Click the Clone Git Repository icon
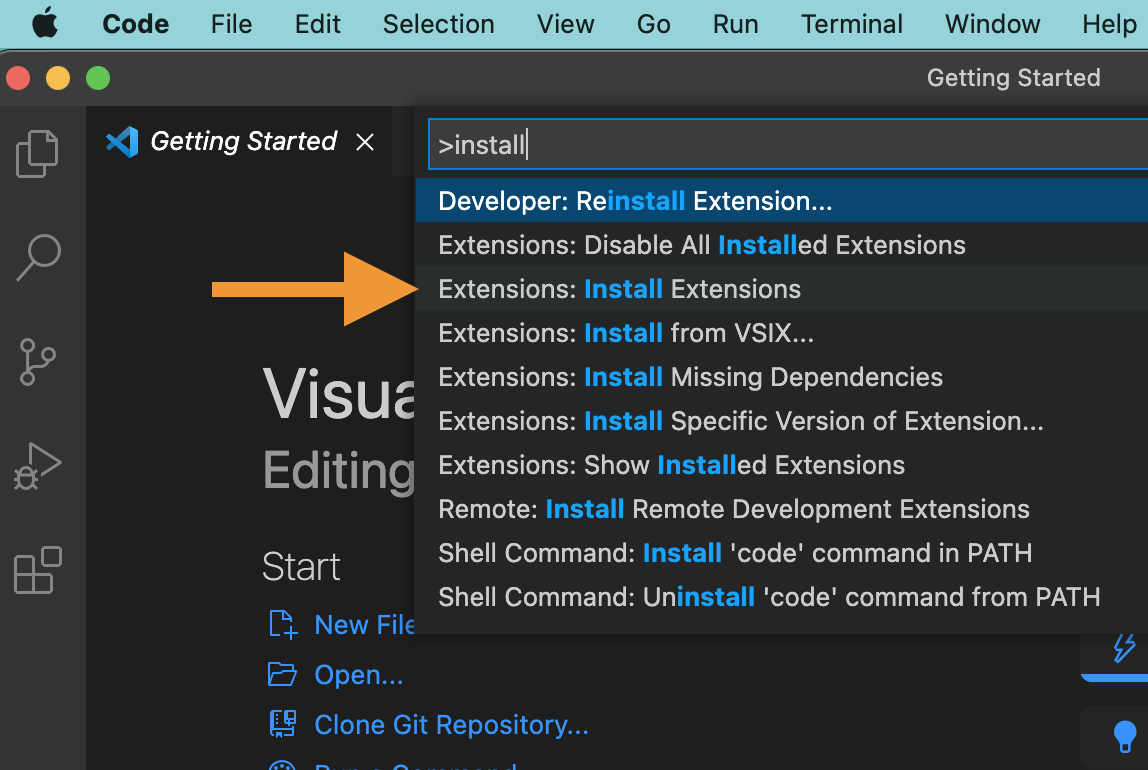 point(283,723)
